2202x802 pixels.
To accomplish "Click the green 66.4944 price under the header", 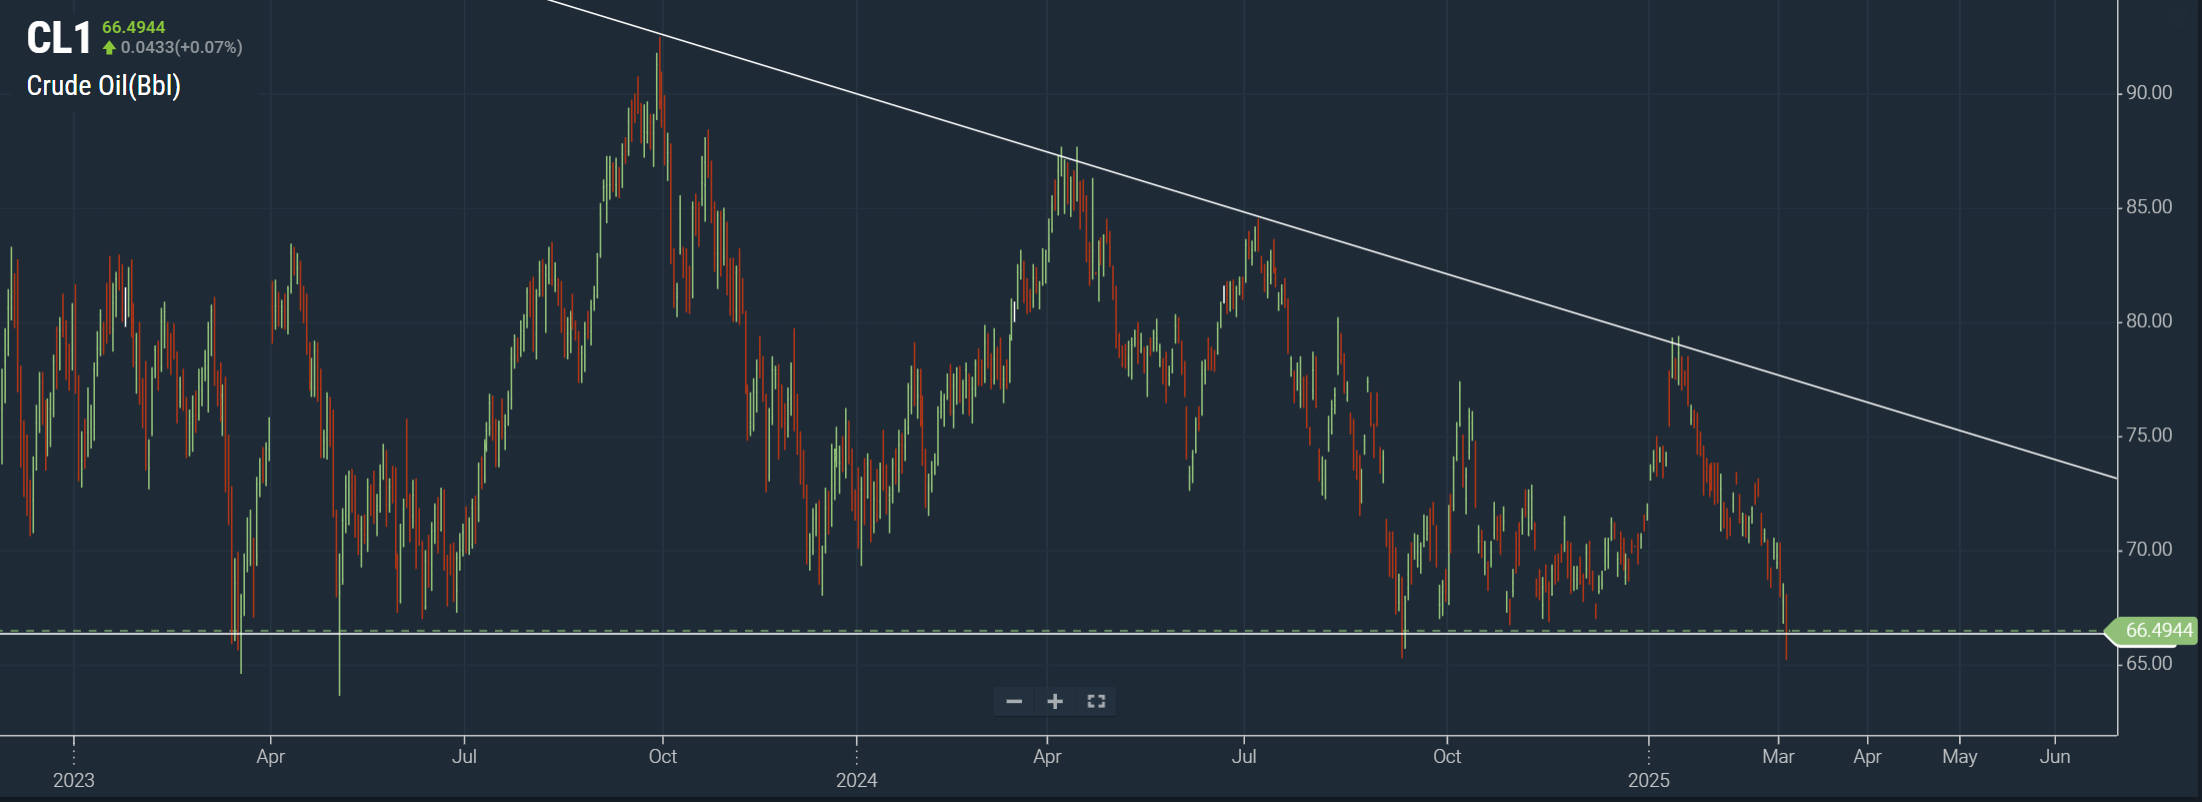I will (134, 27).
